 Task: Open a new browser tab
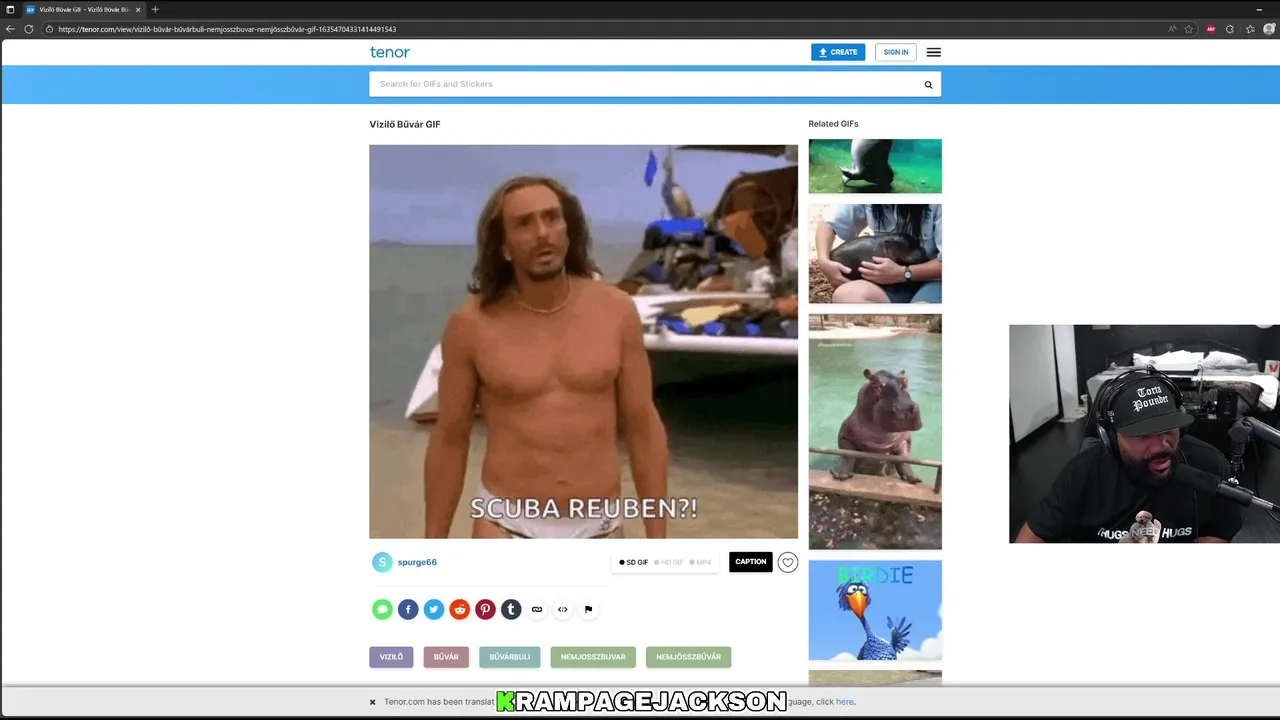point(155,9)
